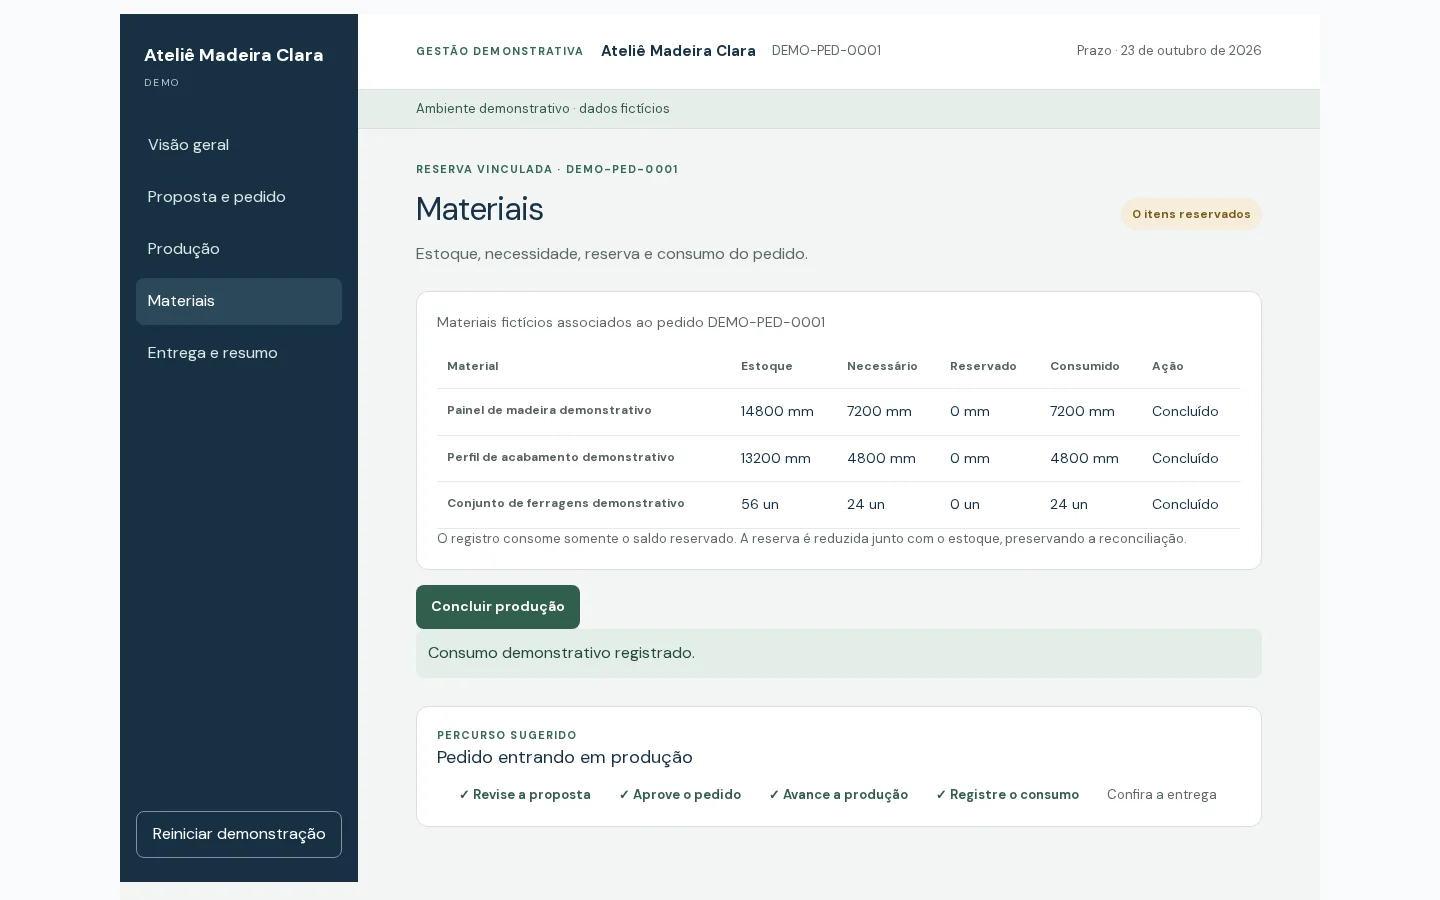The width and height of the screenshot is (1440, 900).
Task: Click the Prazo 23 de outubro de 2026 text
Action: (x=1169, y=51)
